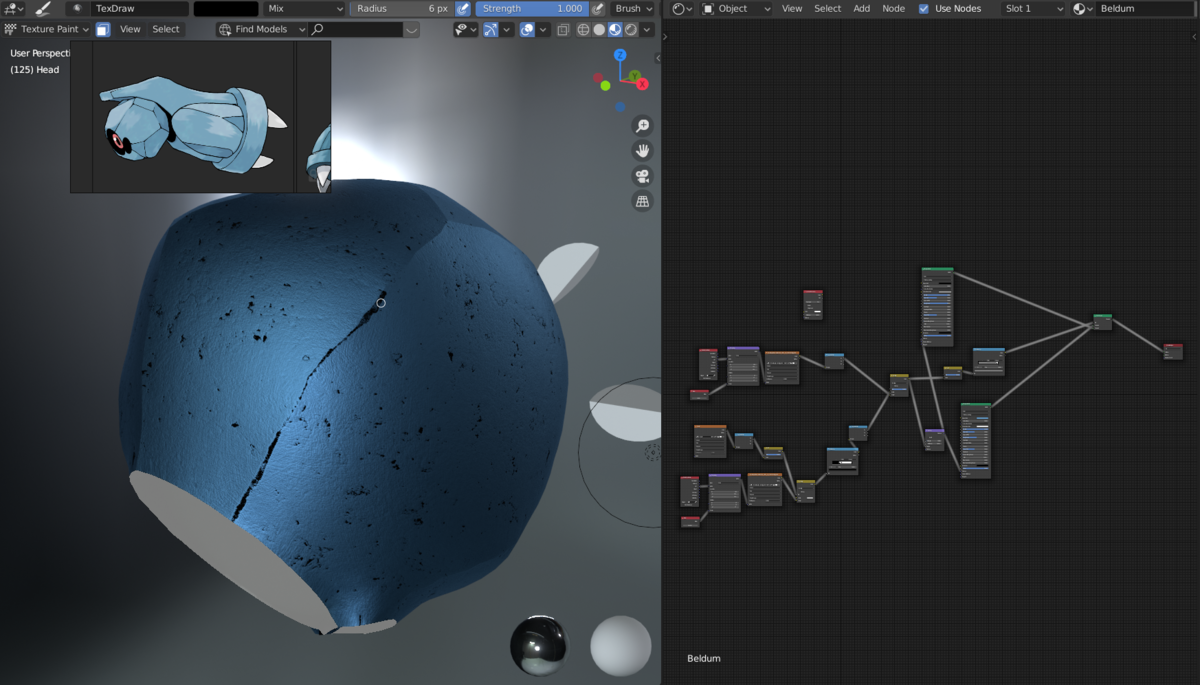Click the negative Z blue dot on the gizmo

tap(620, 106)
